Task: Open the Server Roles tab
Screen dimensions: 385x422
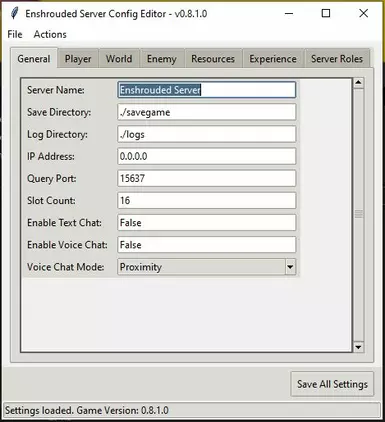Action: coord(337,59)
